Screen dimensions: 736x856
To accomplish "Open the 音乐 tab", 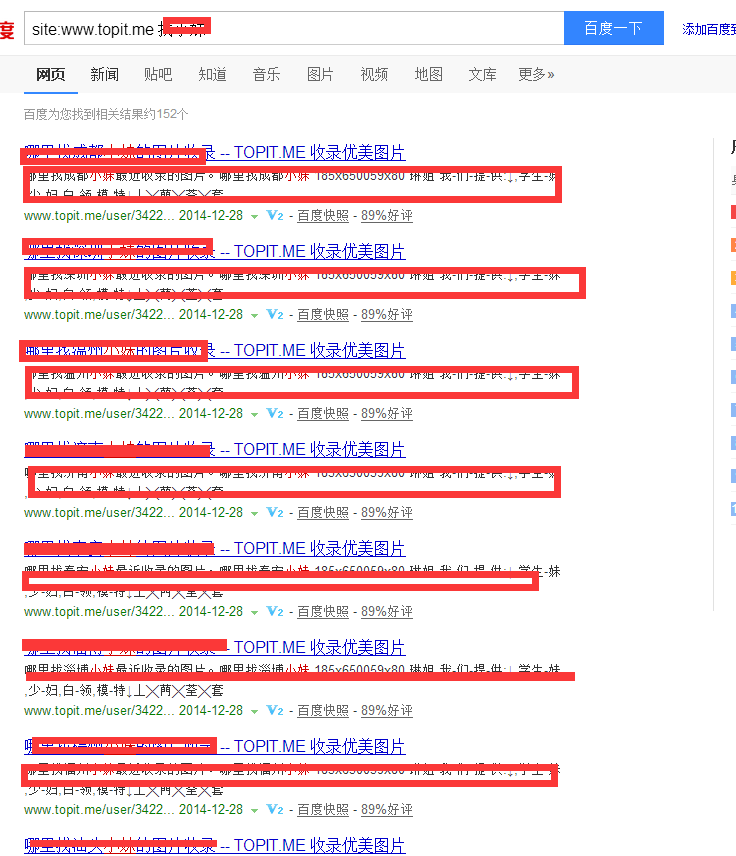I will [x=266, y=74].
